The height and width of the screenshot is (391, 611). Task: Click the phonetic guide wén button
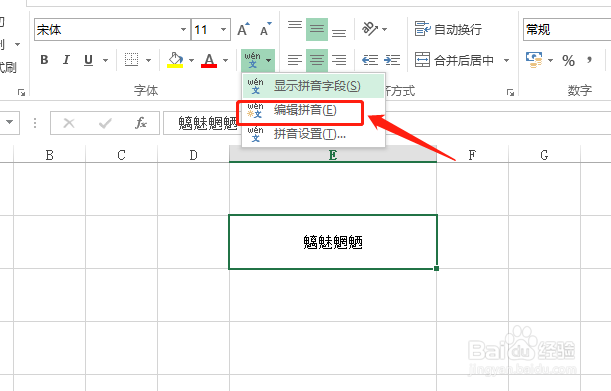(x=252, y=60)
